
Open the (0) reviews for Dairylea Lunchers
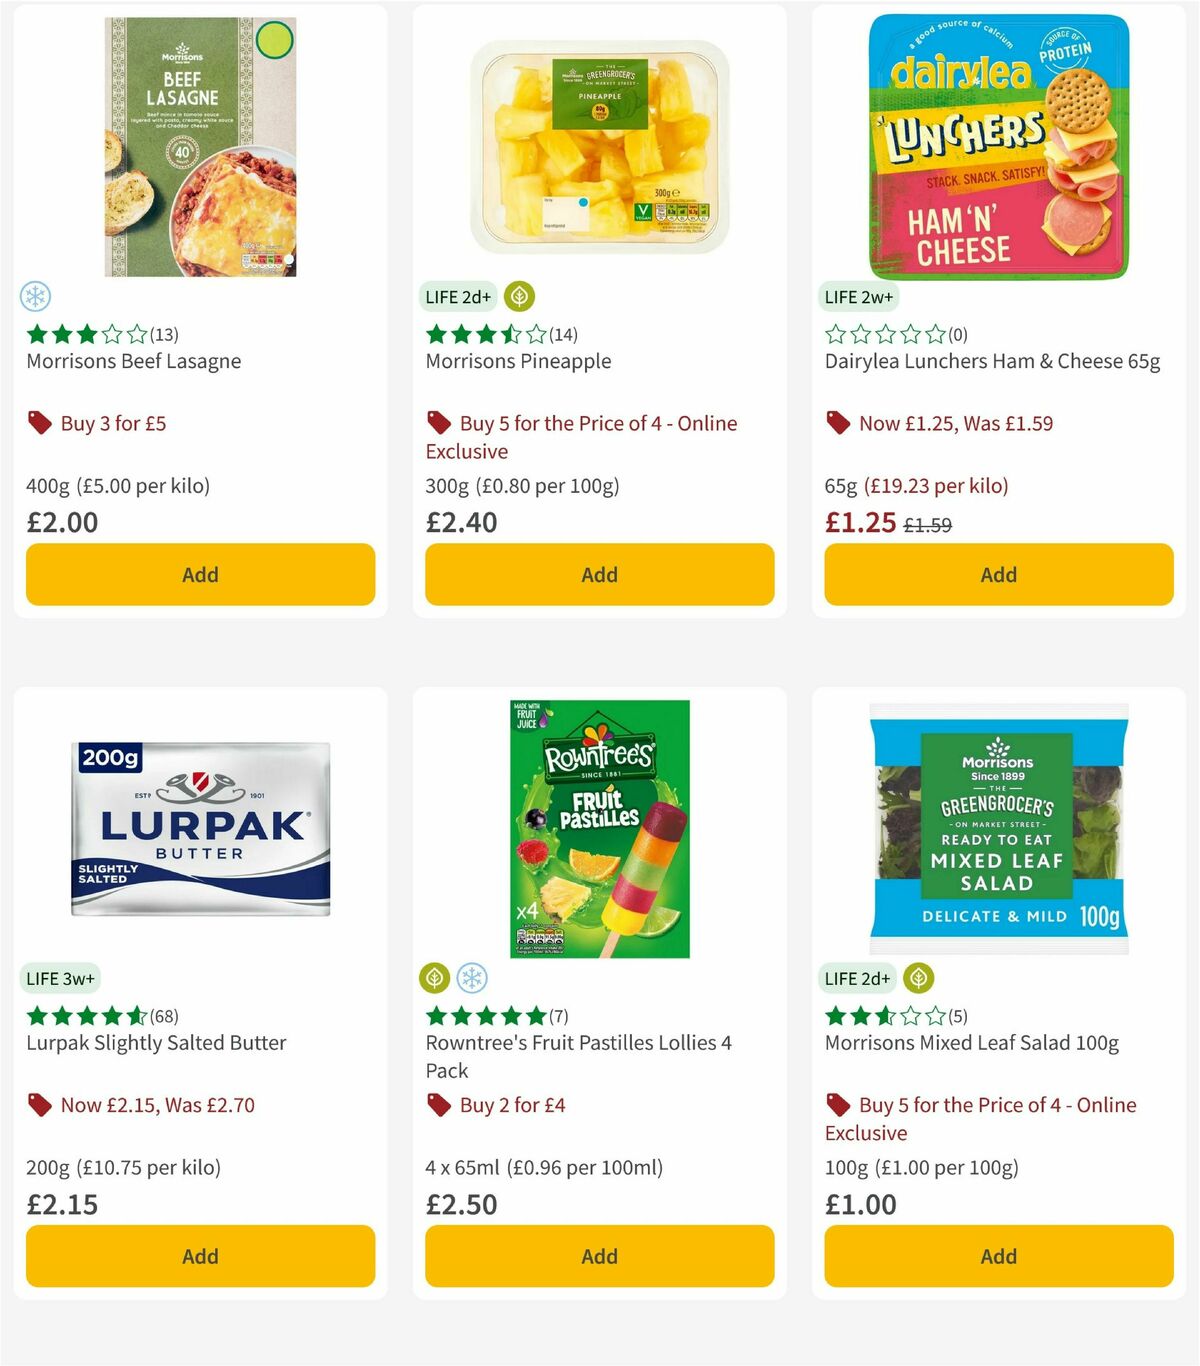pos(957,335)
